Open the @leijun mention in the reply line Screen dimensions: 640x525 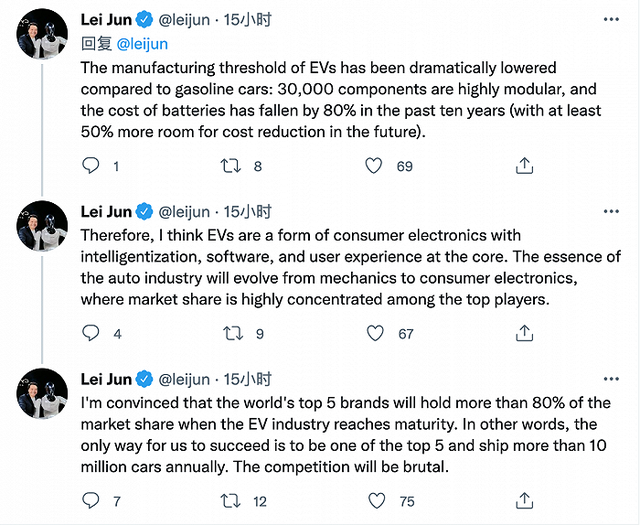pyautogui.click(x=143, y=43)
